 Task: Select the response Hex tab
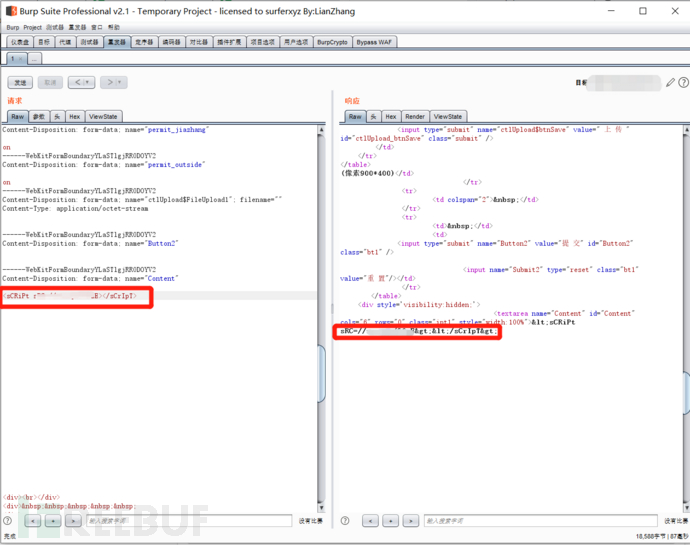[391, 117]
